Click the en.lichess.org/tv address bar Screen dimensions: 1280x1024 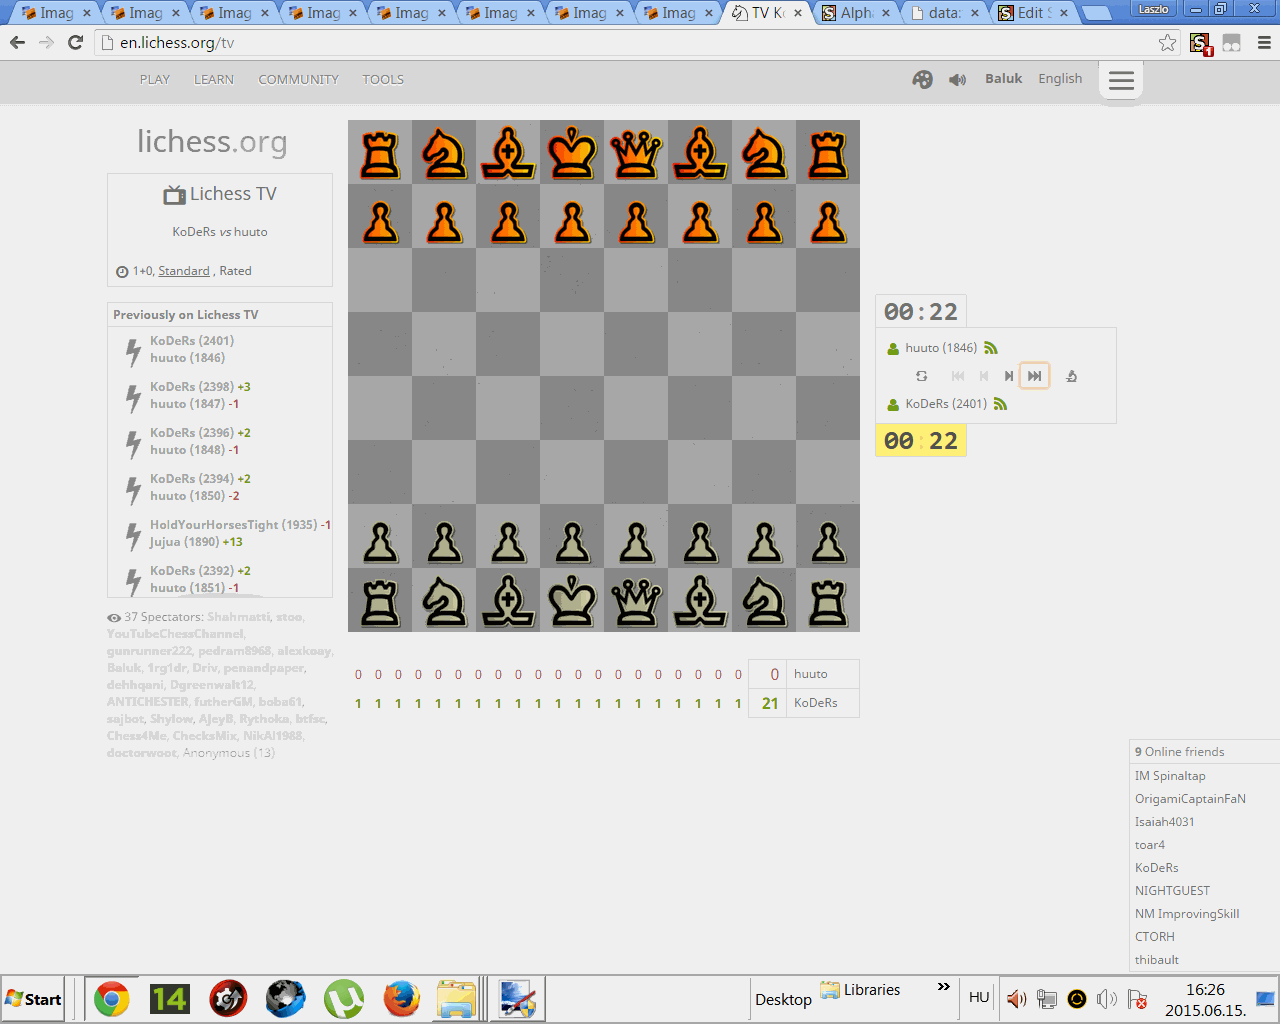tap(630, 43)
